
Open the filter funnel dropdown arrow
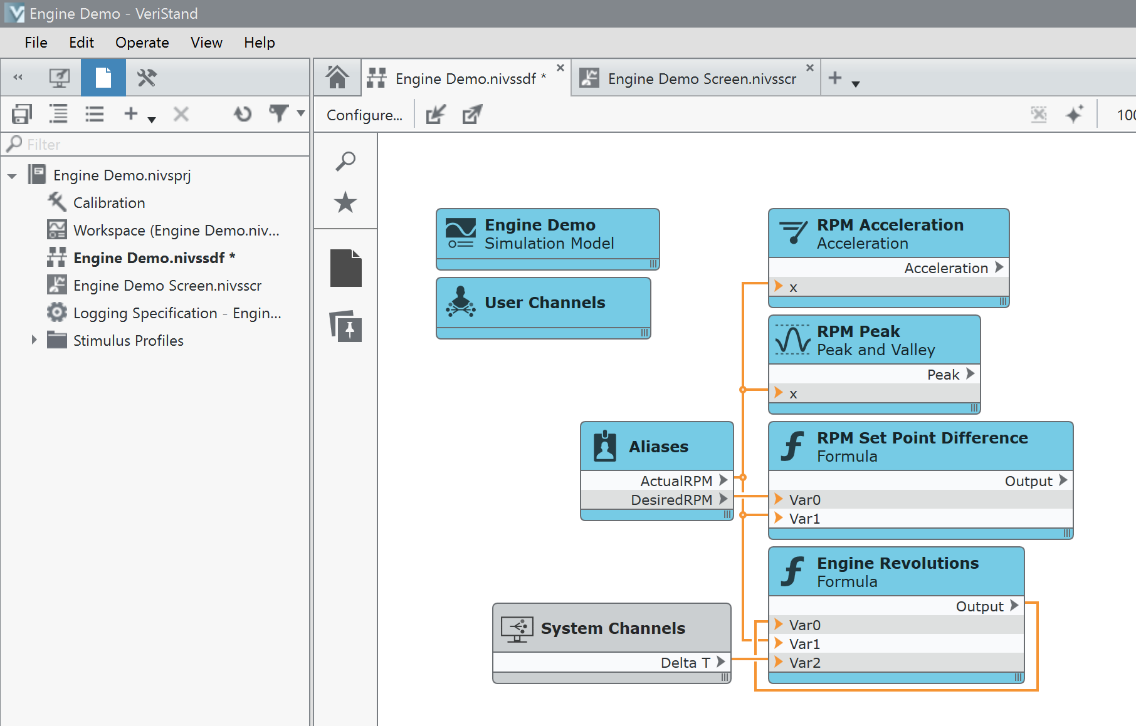click(301, 114)
